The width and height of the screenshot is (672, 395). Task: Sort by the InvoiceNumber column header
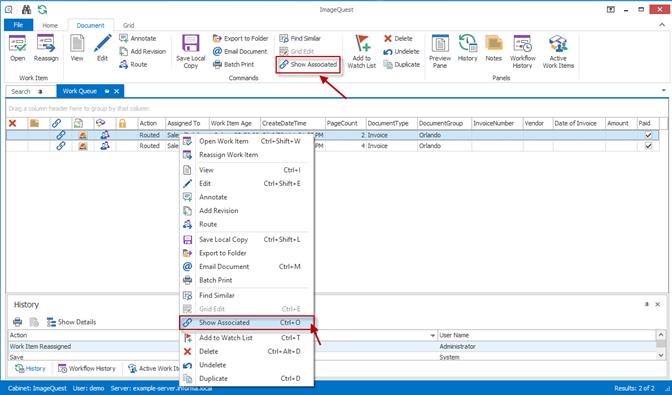click(x=497, y=123)
